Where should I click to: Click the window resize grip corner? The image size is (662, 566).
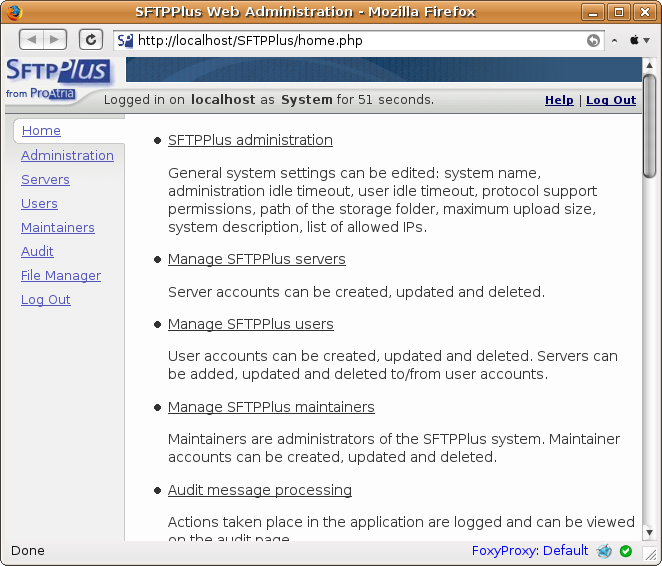pos(650,554)
